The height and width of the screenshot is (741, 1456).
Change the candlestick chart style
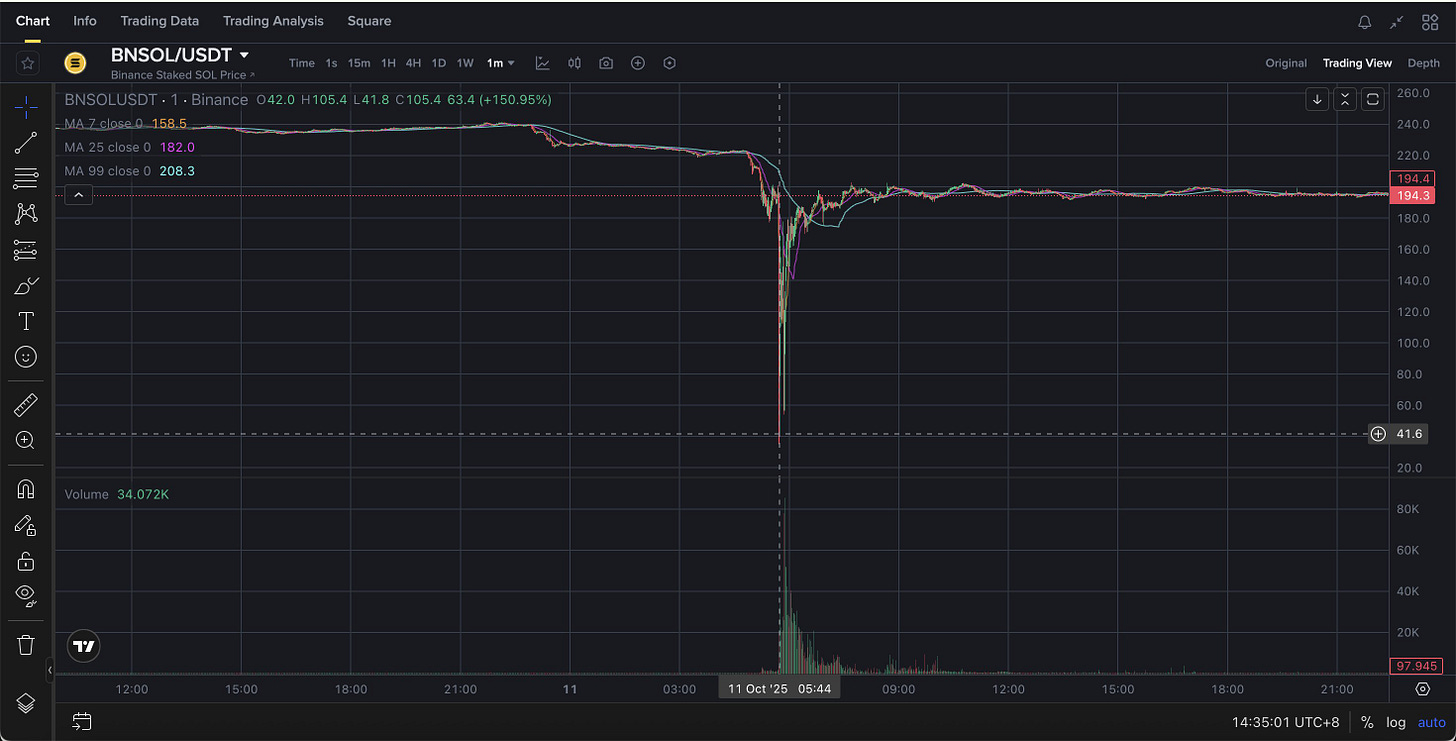[x=574, y=63]
